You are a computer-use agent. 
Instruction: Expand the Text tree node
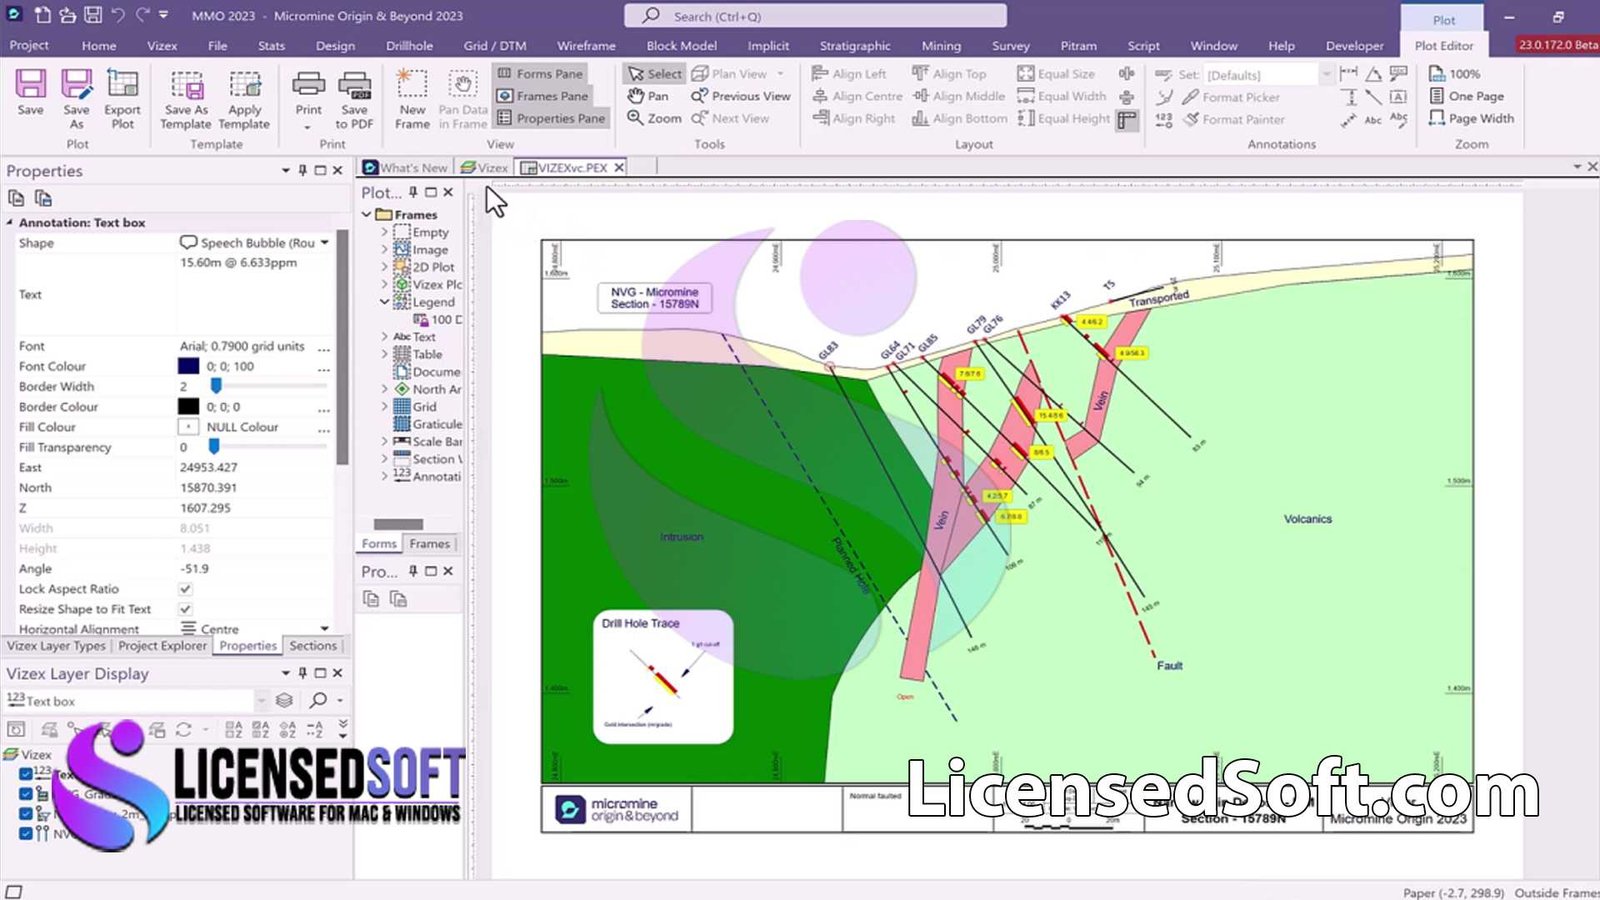point(384,337)
